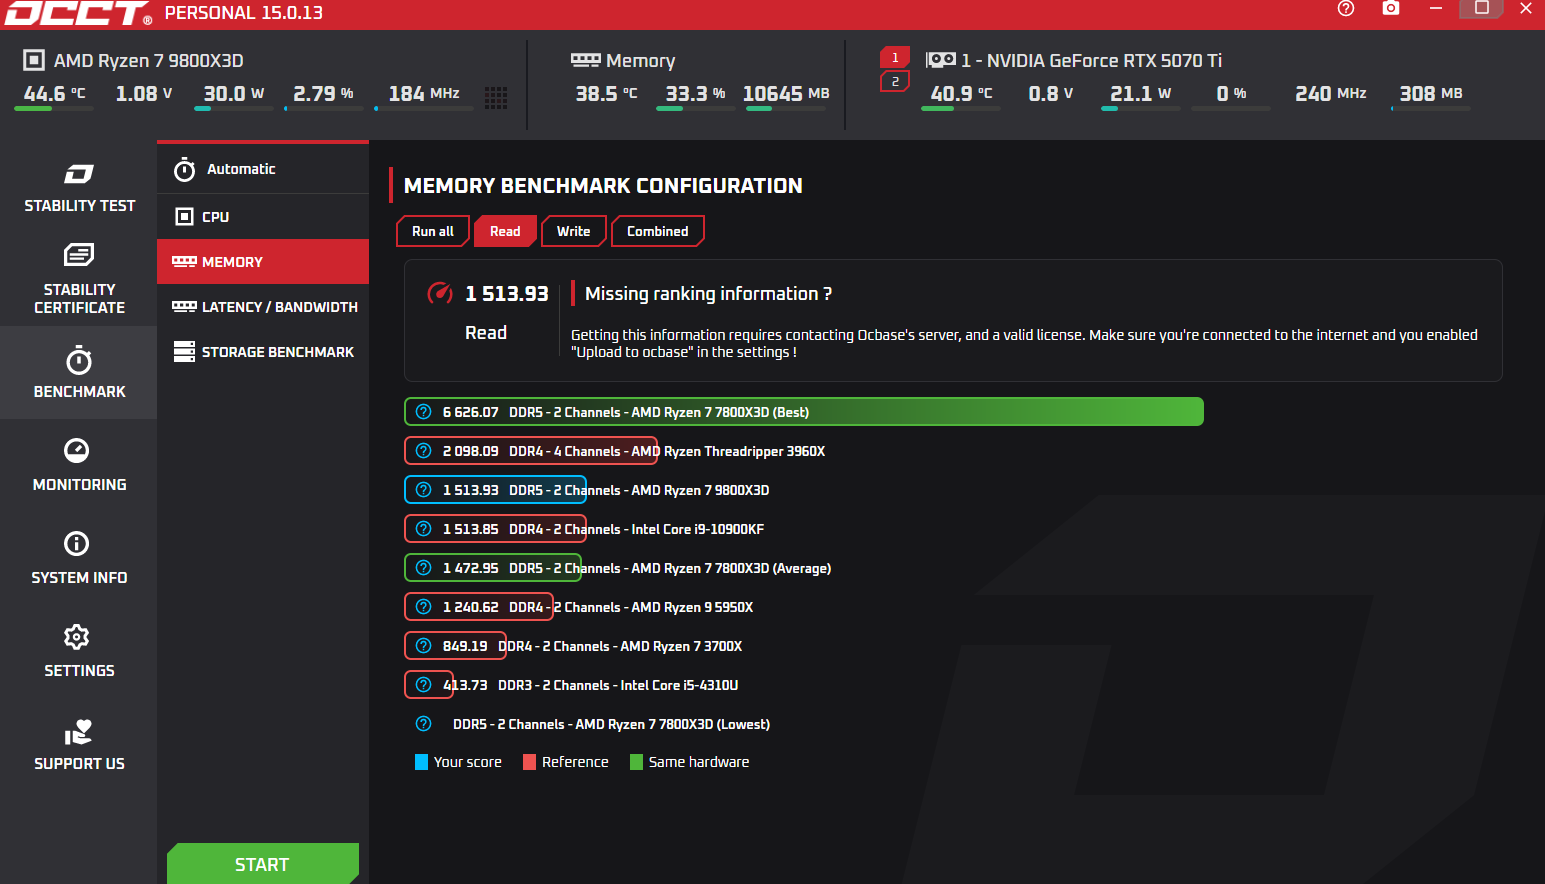Open the CPU core grid icon
Image resolution: width=1545 pixels, height=884 pixels.
[x=496, y=97]
